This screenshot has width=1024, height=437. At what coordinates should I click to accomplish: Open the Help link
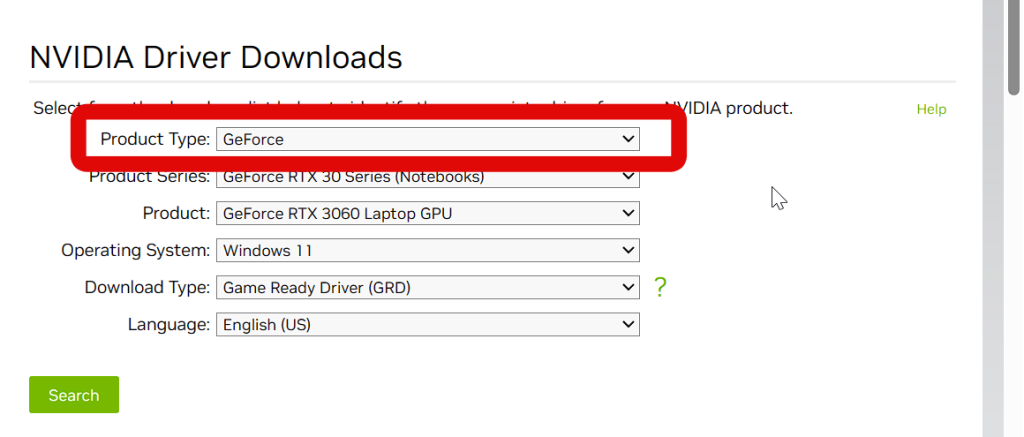(x=931, y=109)
